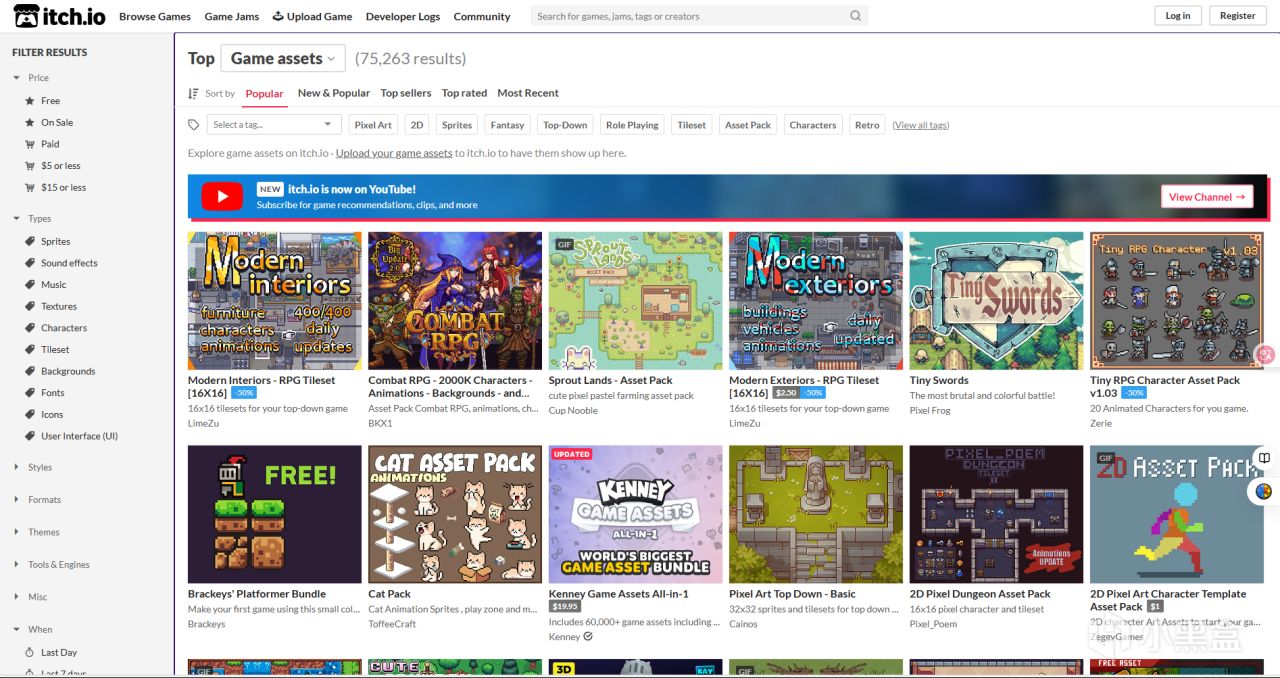
Task: Click the star icon beside Free filter
Action: tap(30, 101)
